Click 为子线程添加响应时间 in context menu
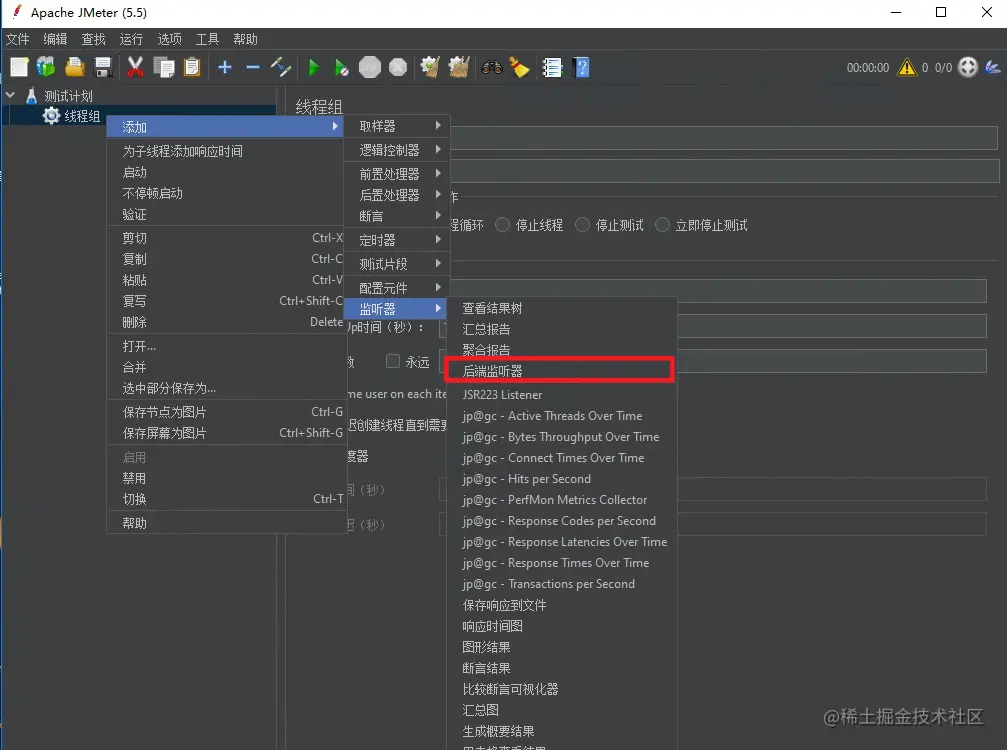This screenshot has width=1007, height=750. pos(226,151)
